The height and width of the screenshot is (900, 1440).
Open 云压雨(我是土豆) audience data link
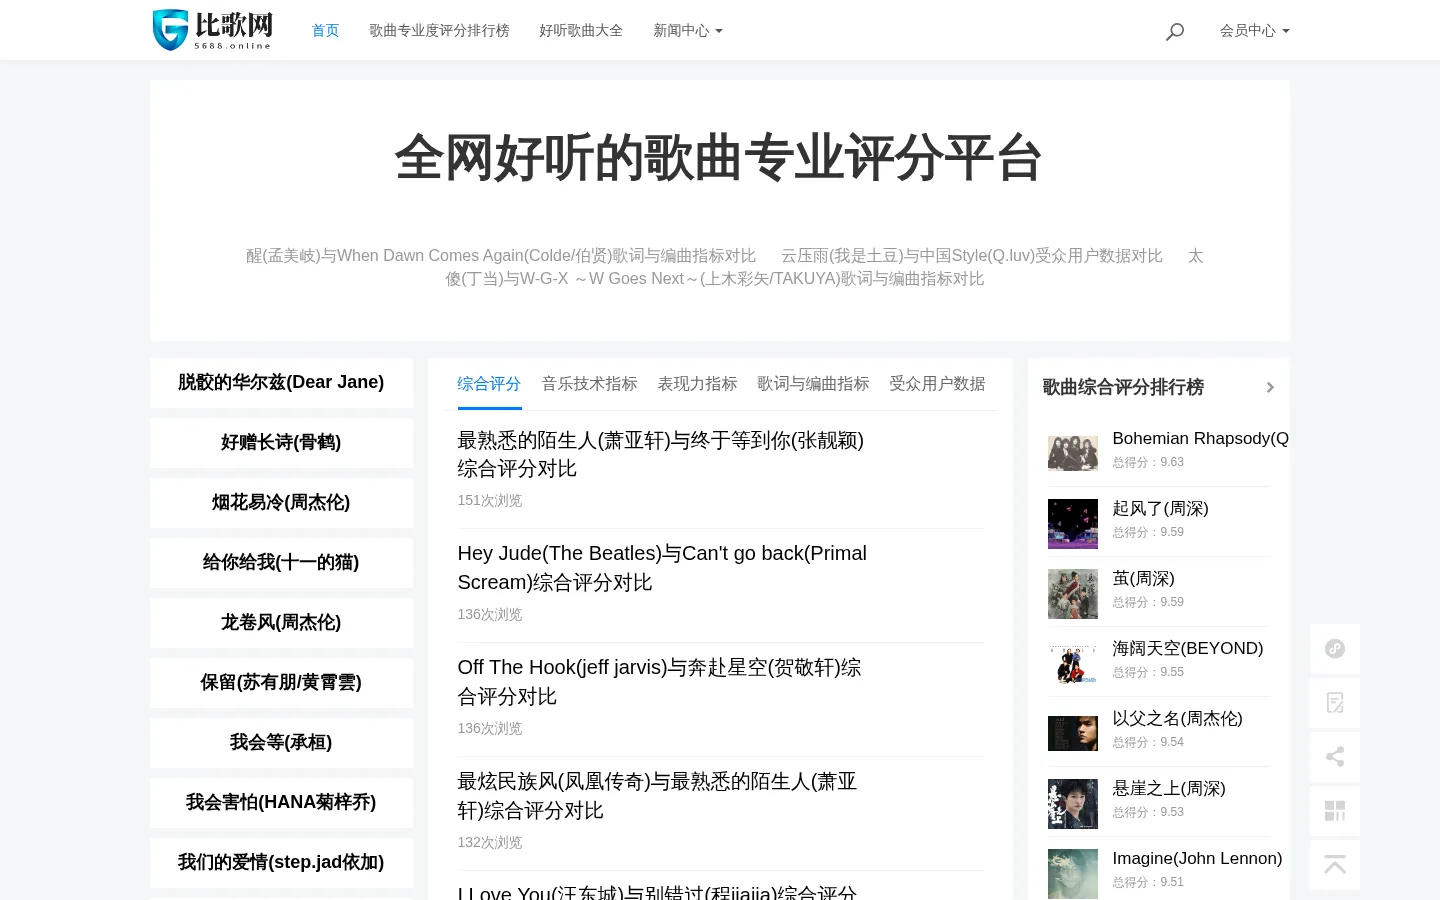click(972, 256)
